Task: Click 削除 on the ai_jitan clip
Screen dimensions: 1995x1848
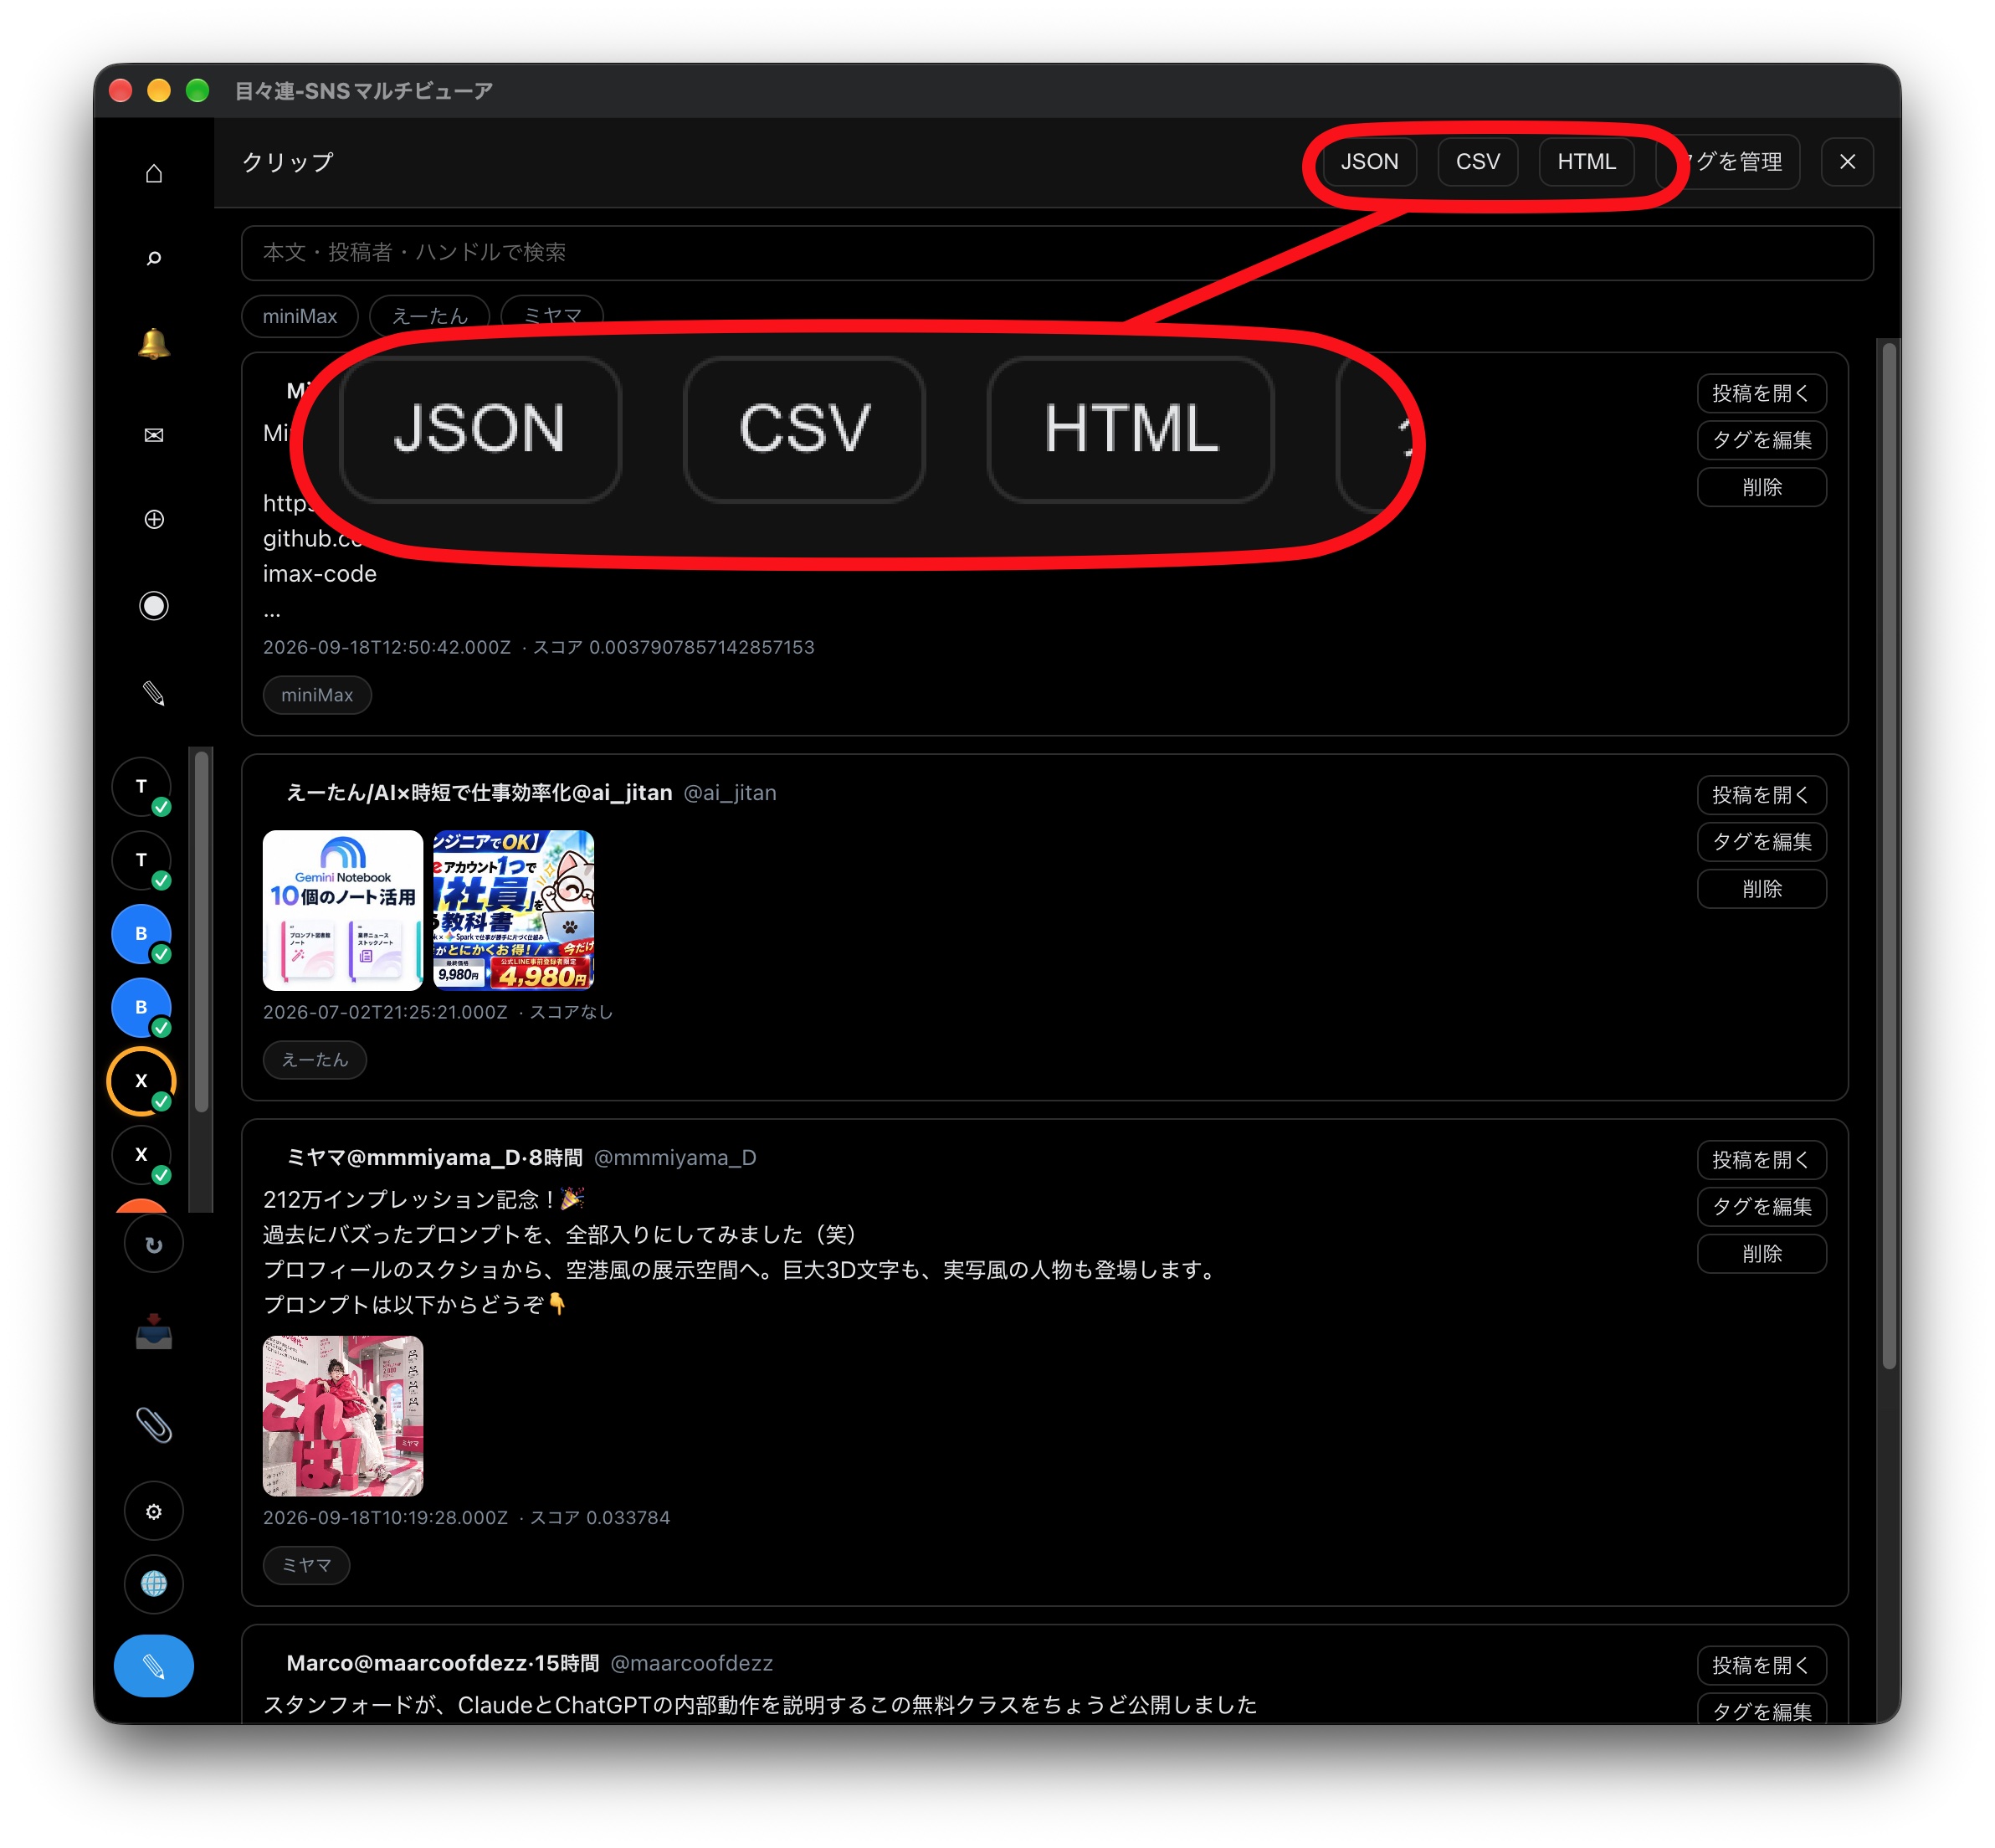Action: (x=1761, y=889)
